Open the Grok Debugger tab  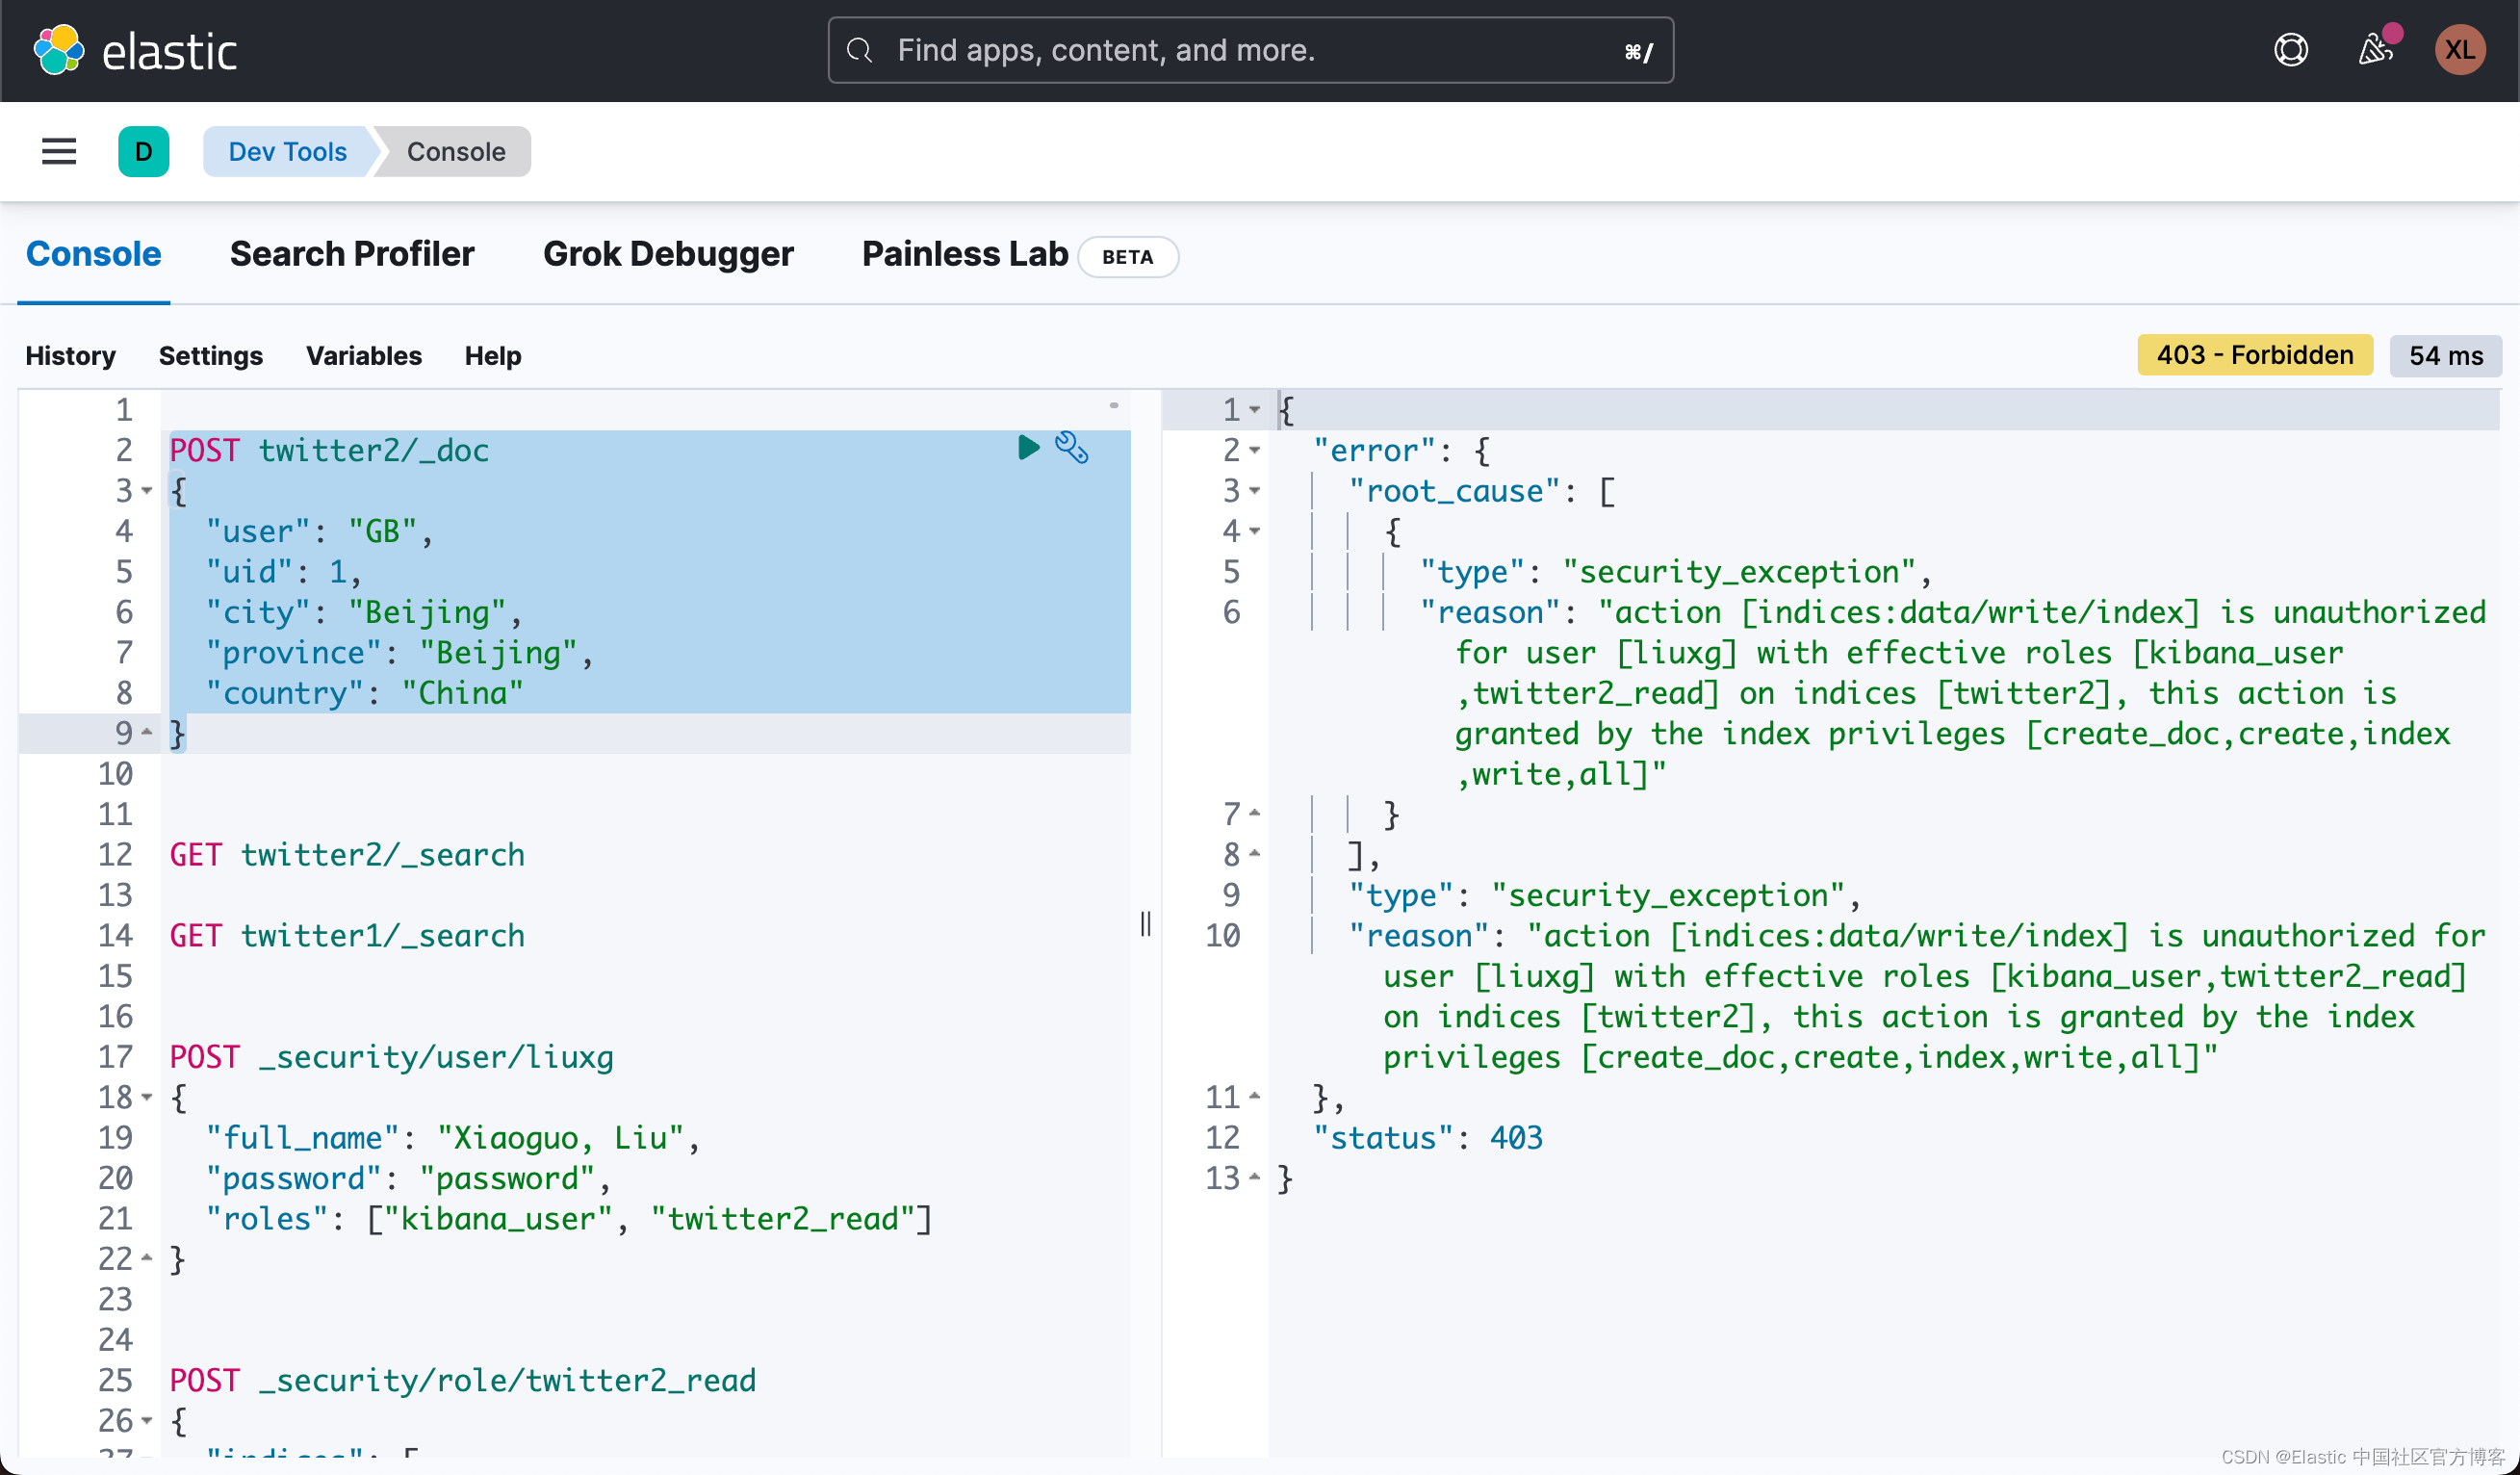(668, 254)
